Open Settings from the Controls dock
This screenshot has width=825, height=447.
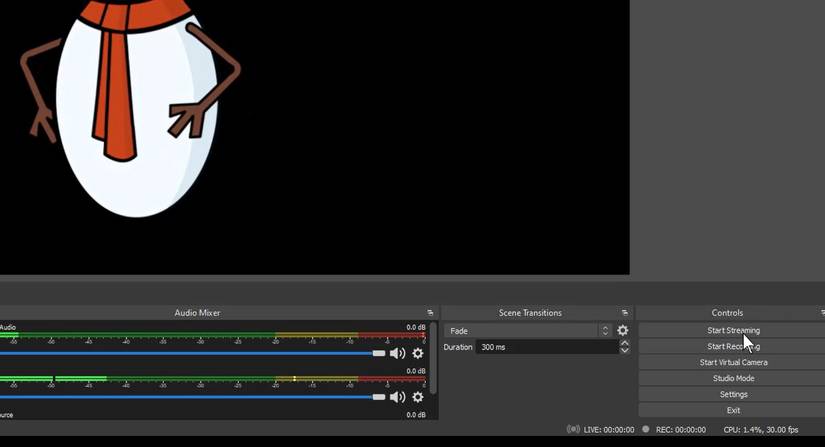[733, 394]
